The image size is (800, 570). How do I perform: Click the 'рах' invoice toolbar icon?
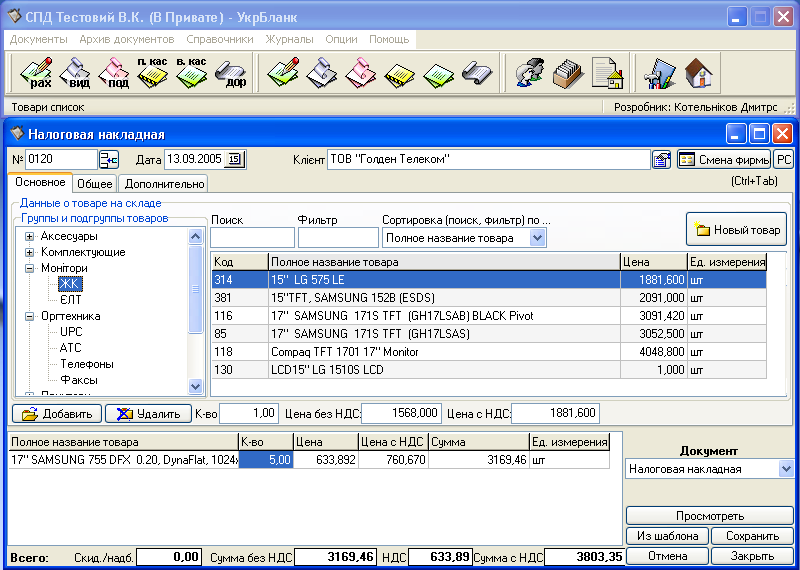tap(37, 74)
